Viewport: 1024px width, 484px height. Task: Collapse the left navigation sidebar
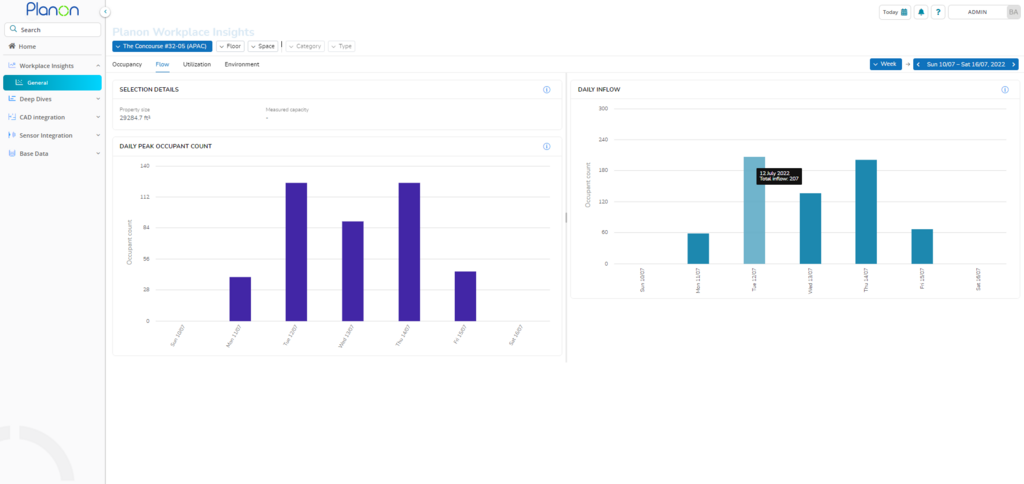(105, 12)
